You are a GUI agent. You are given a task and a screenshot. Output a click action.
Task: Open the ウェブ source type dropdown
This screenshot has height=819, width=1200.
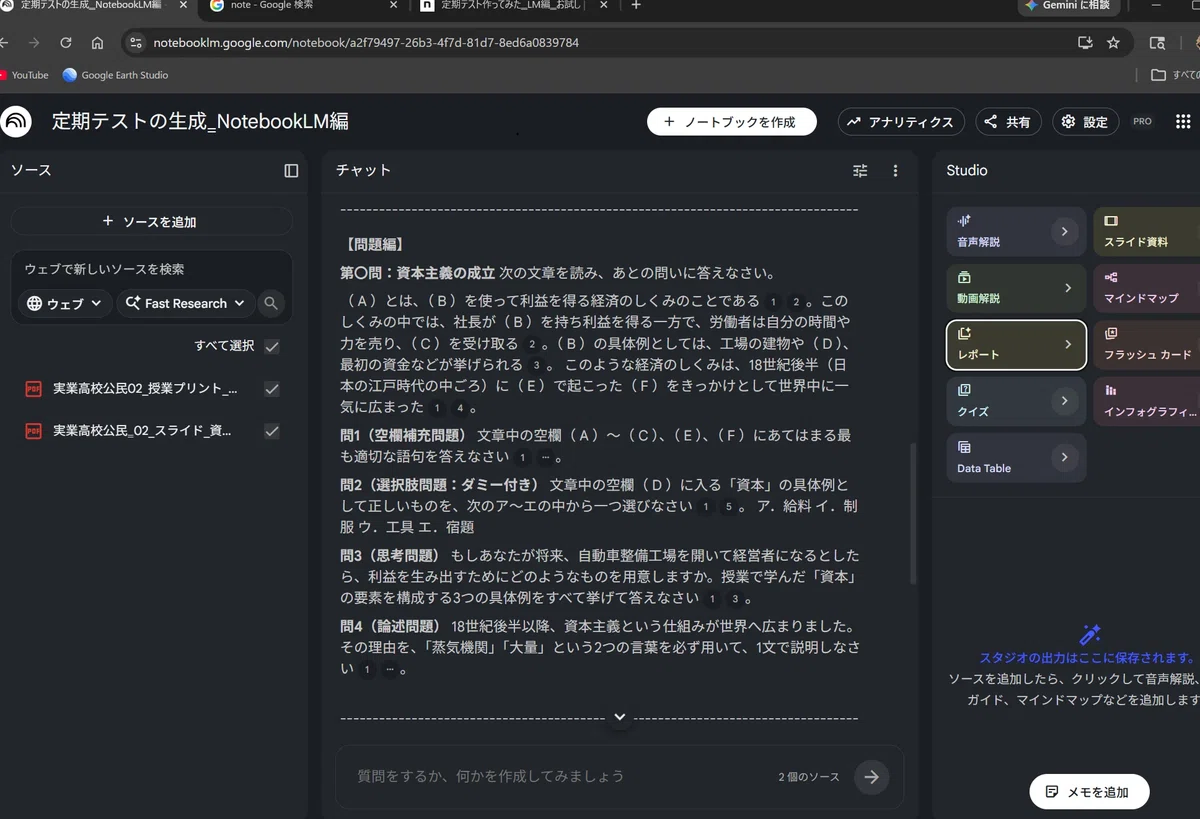65,303
